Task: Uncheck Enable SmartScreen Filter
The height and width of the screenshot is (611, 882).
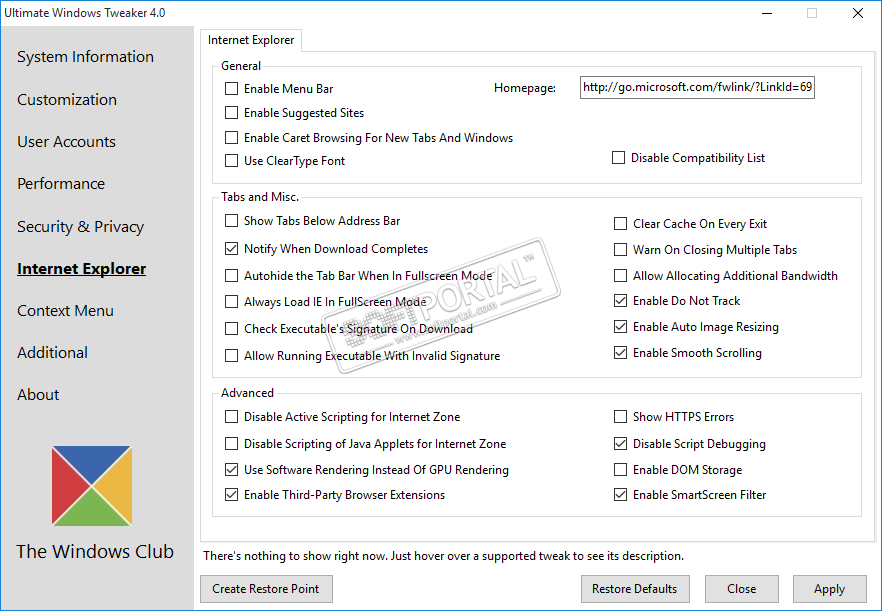Action: click(x=620, y=495)
